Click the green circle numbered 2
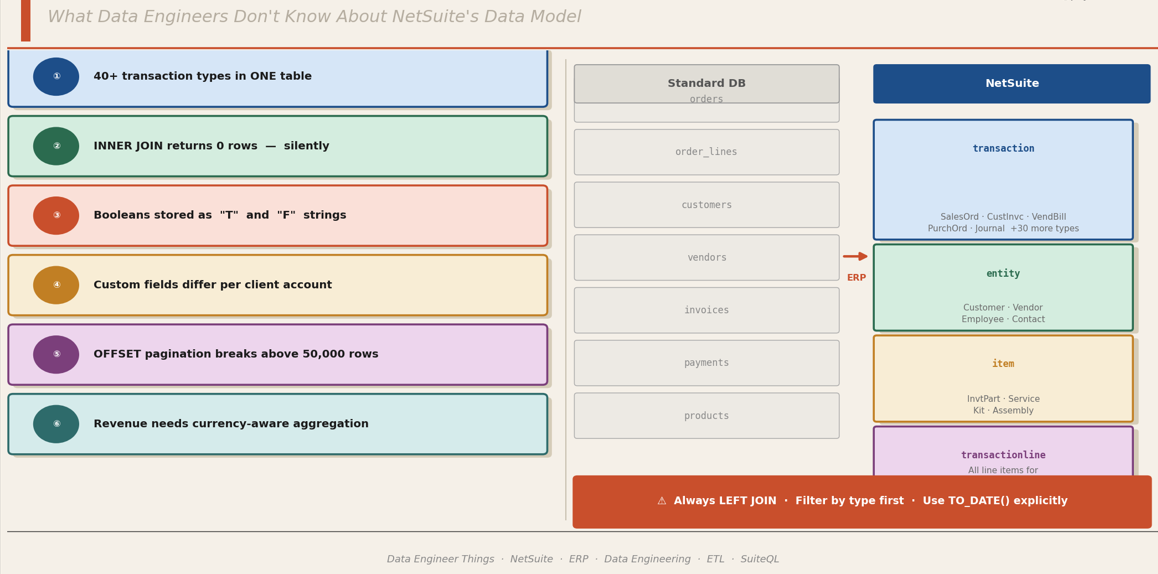Viewport: 1158px width, 574px height. (x=56, y=146)
